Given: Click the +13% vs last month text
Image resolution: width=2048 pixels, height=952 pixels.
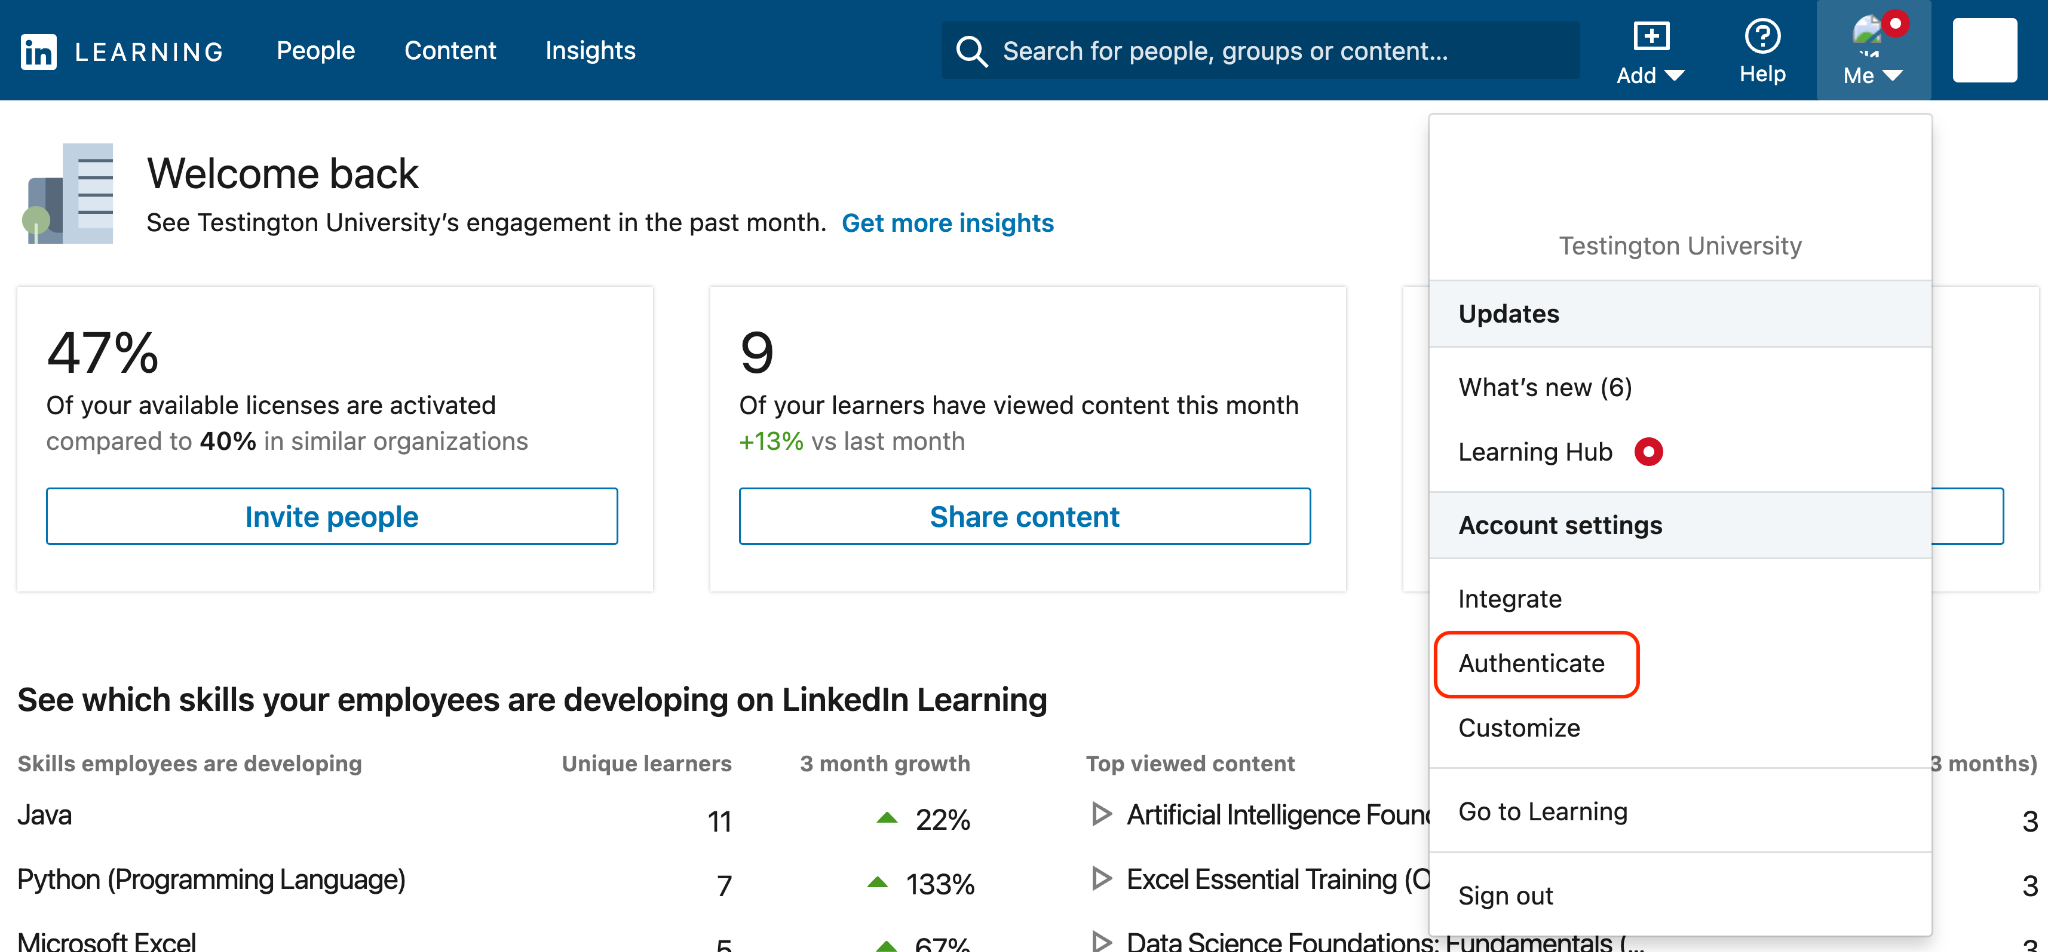Looking at the screenshot, I should (x=852, y=441).
